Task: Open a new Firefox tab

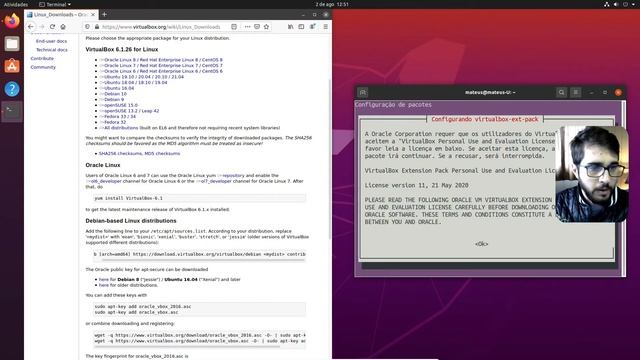Action: [104, 14]
